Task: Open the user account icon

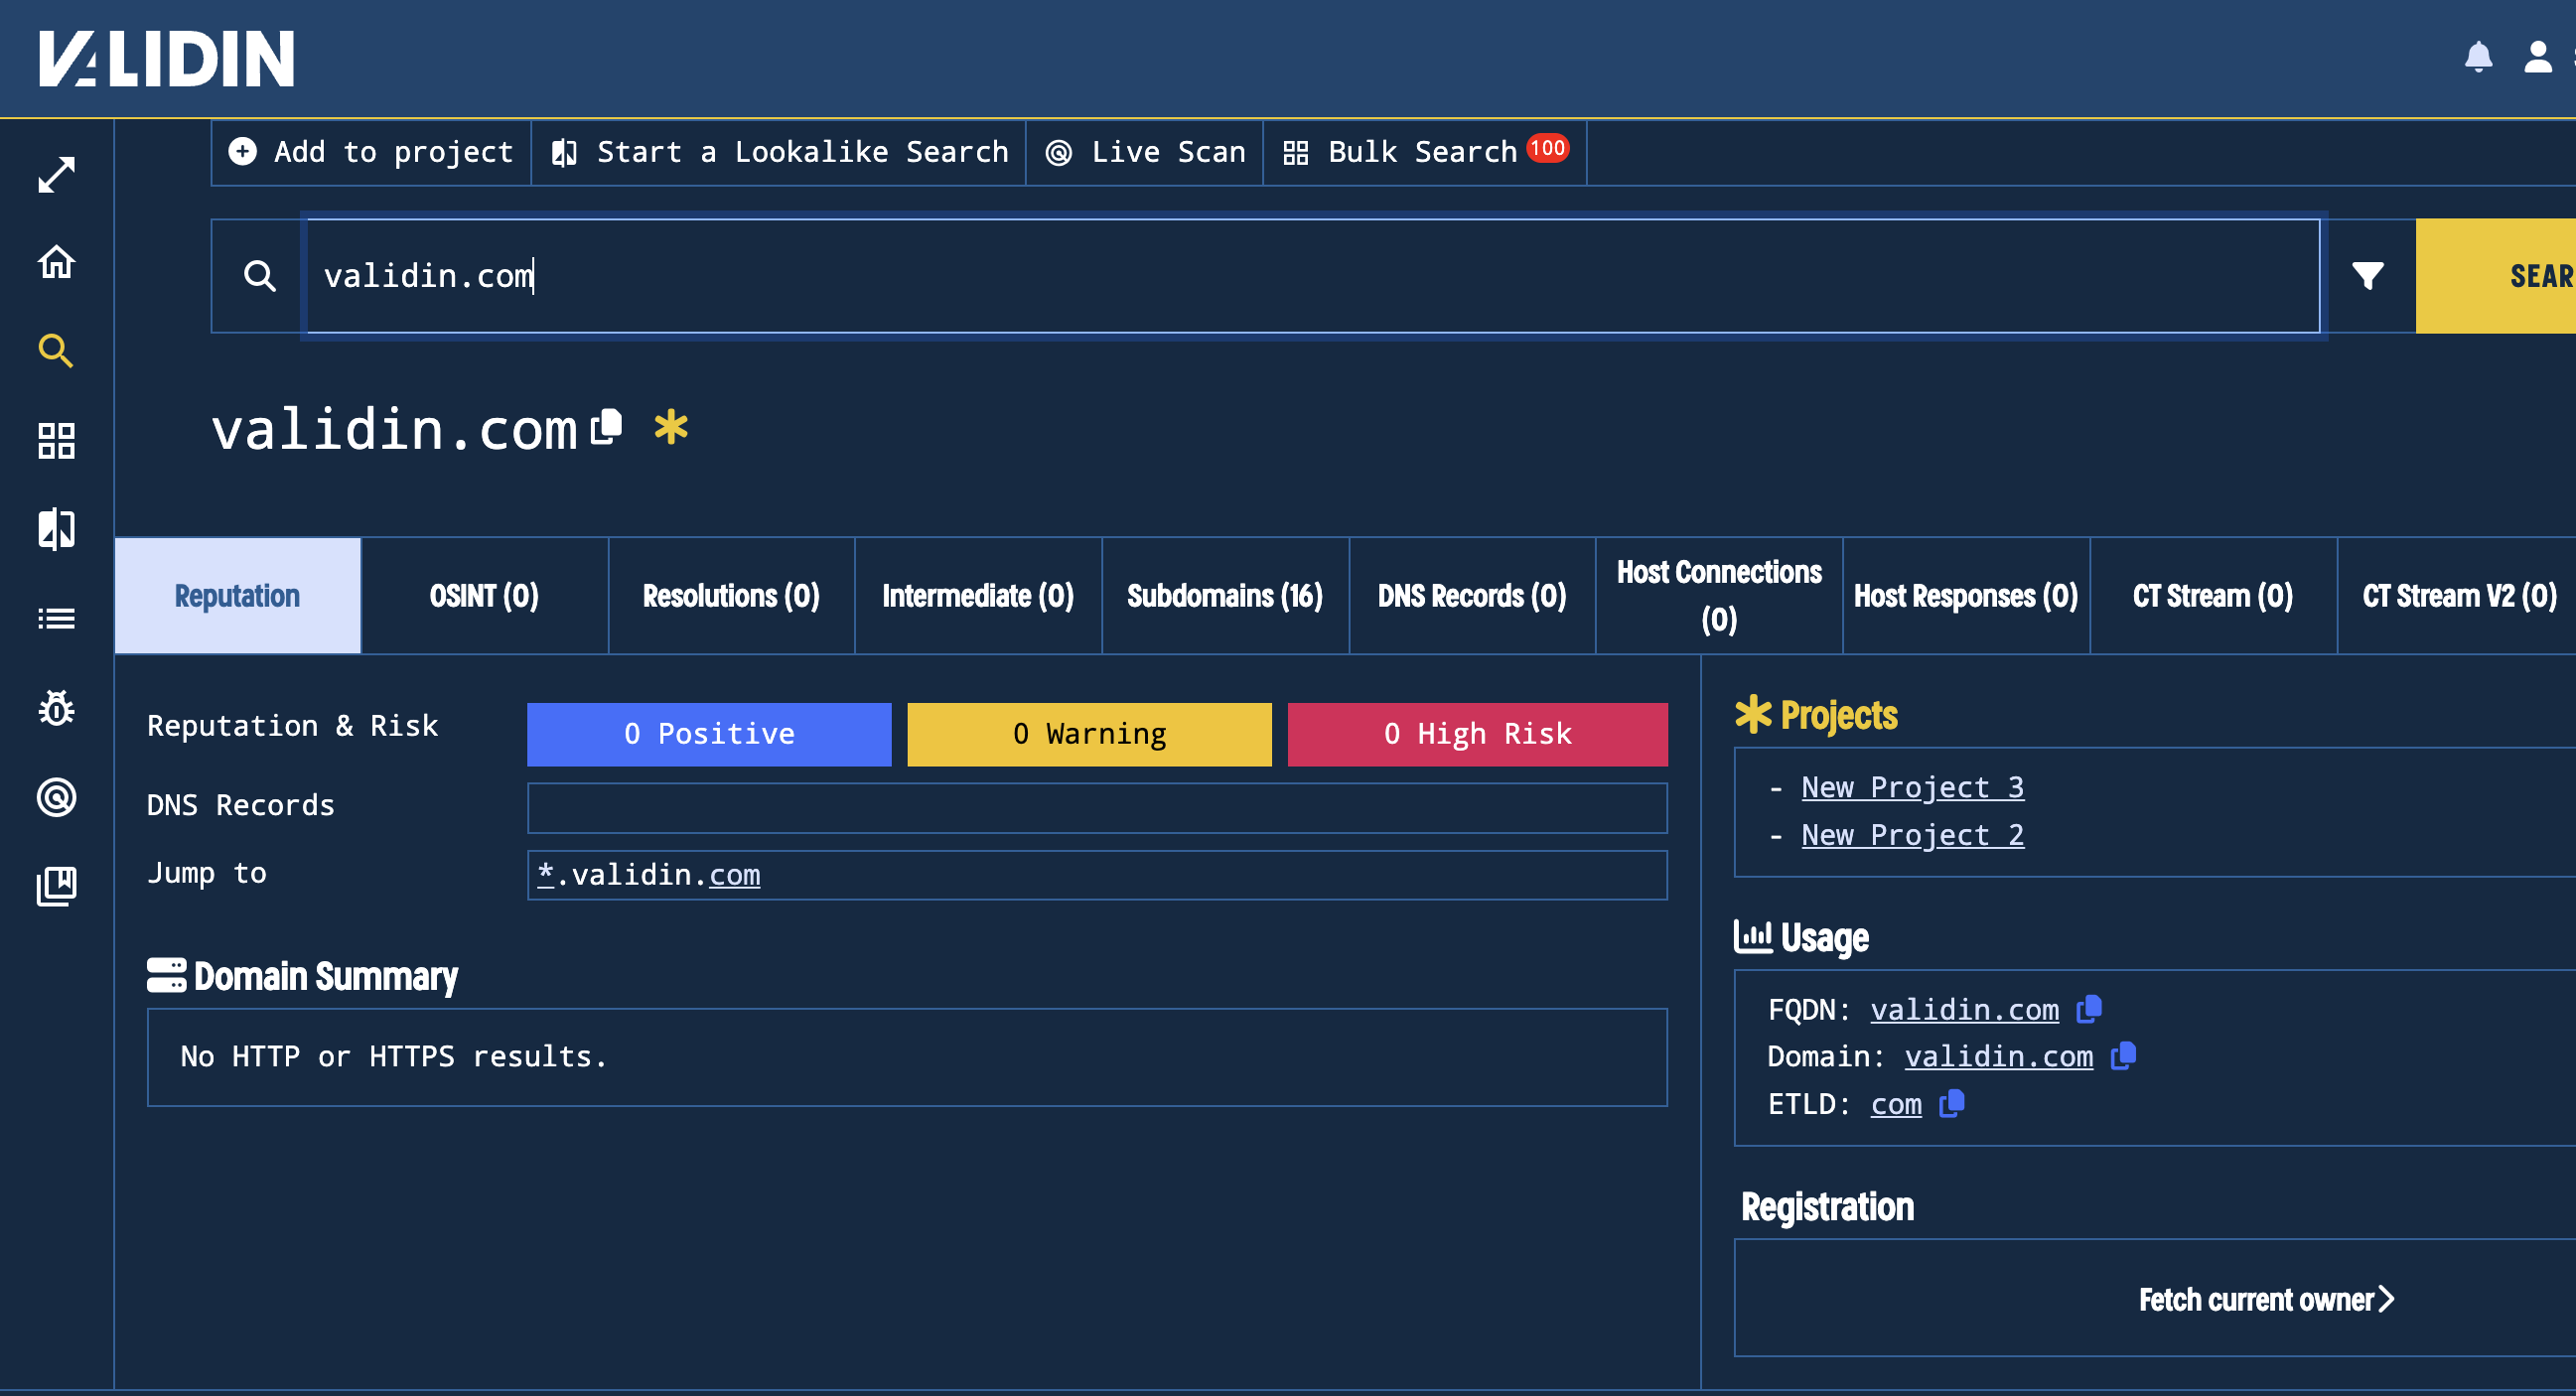Action: (x=2538, y=56)
